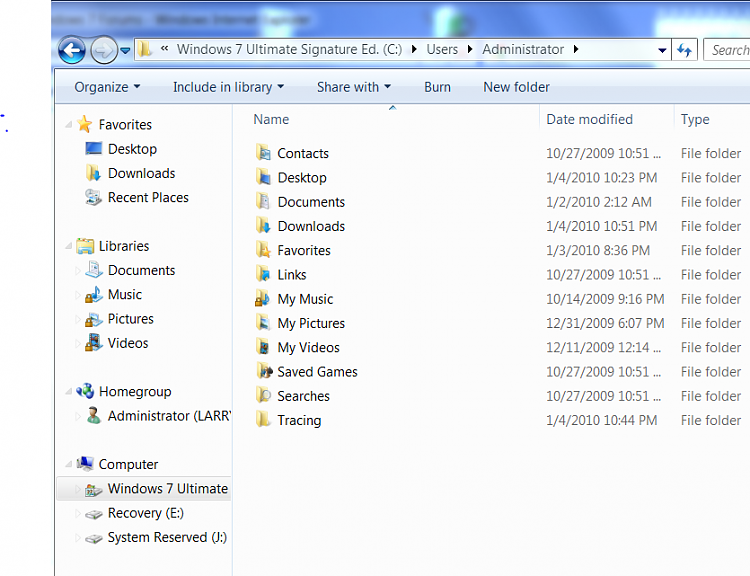
Task: Collapse the Favorites group in navigation pane
Action: pyautogui.click(x=69, y=124)
